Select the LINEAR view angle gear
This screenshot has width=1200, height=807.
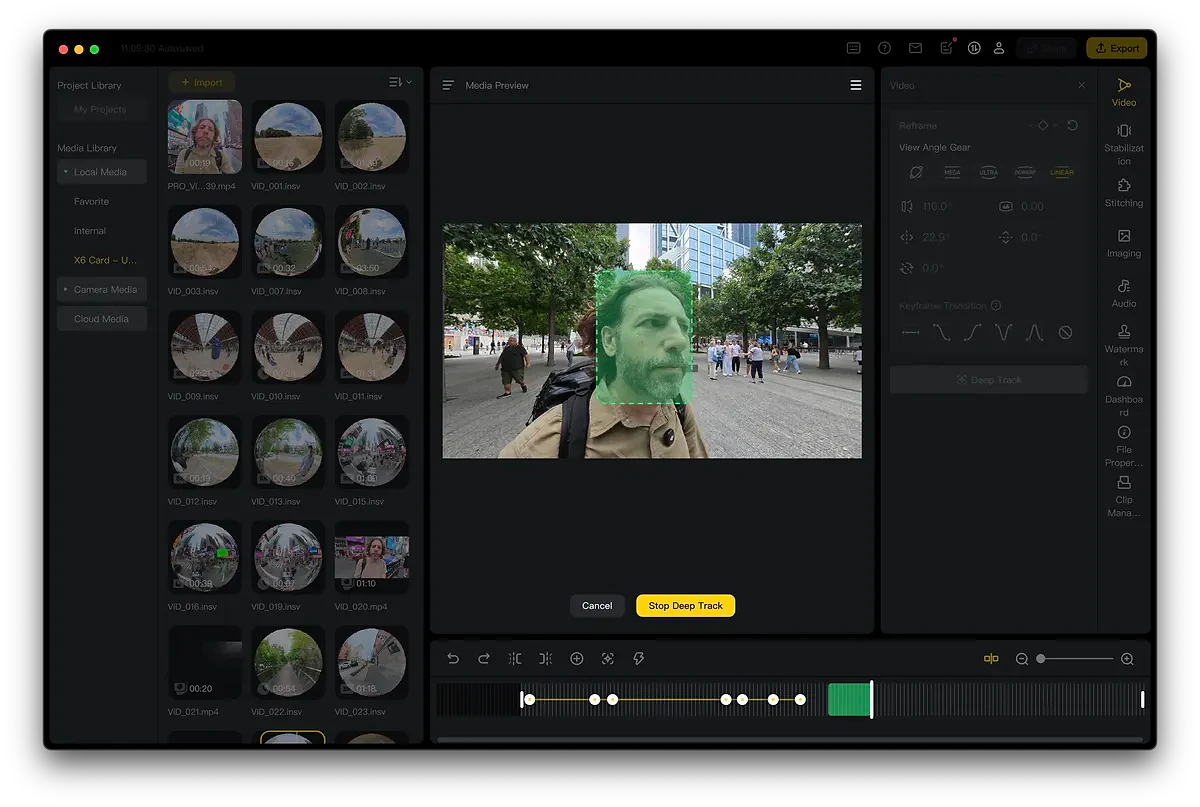(1062, 172)
